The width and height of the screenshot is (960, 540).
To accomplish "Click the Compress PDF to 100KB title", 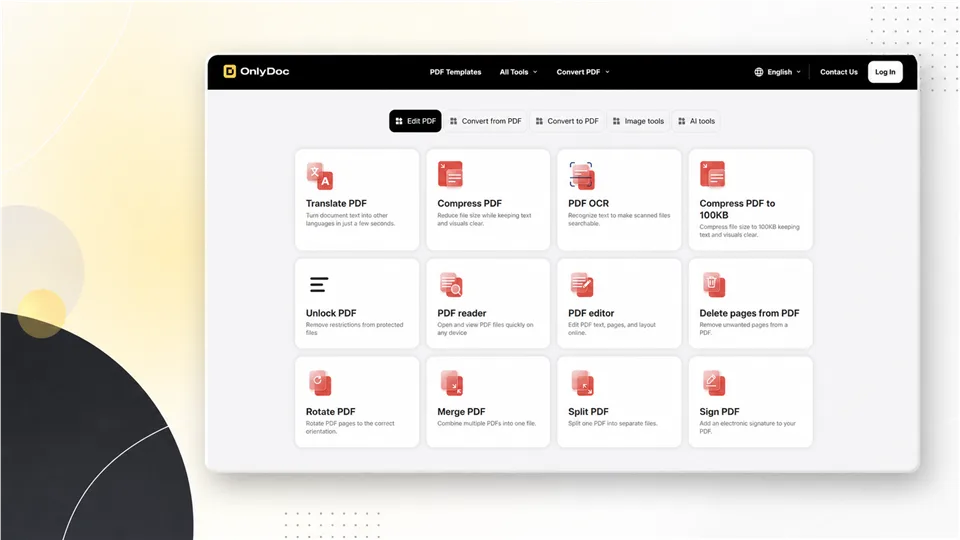I will (737, 209).
